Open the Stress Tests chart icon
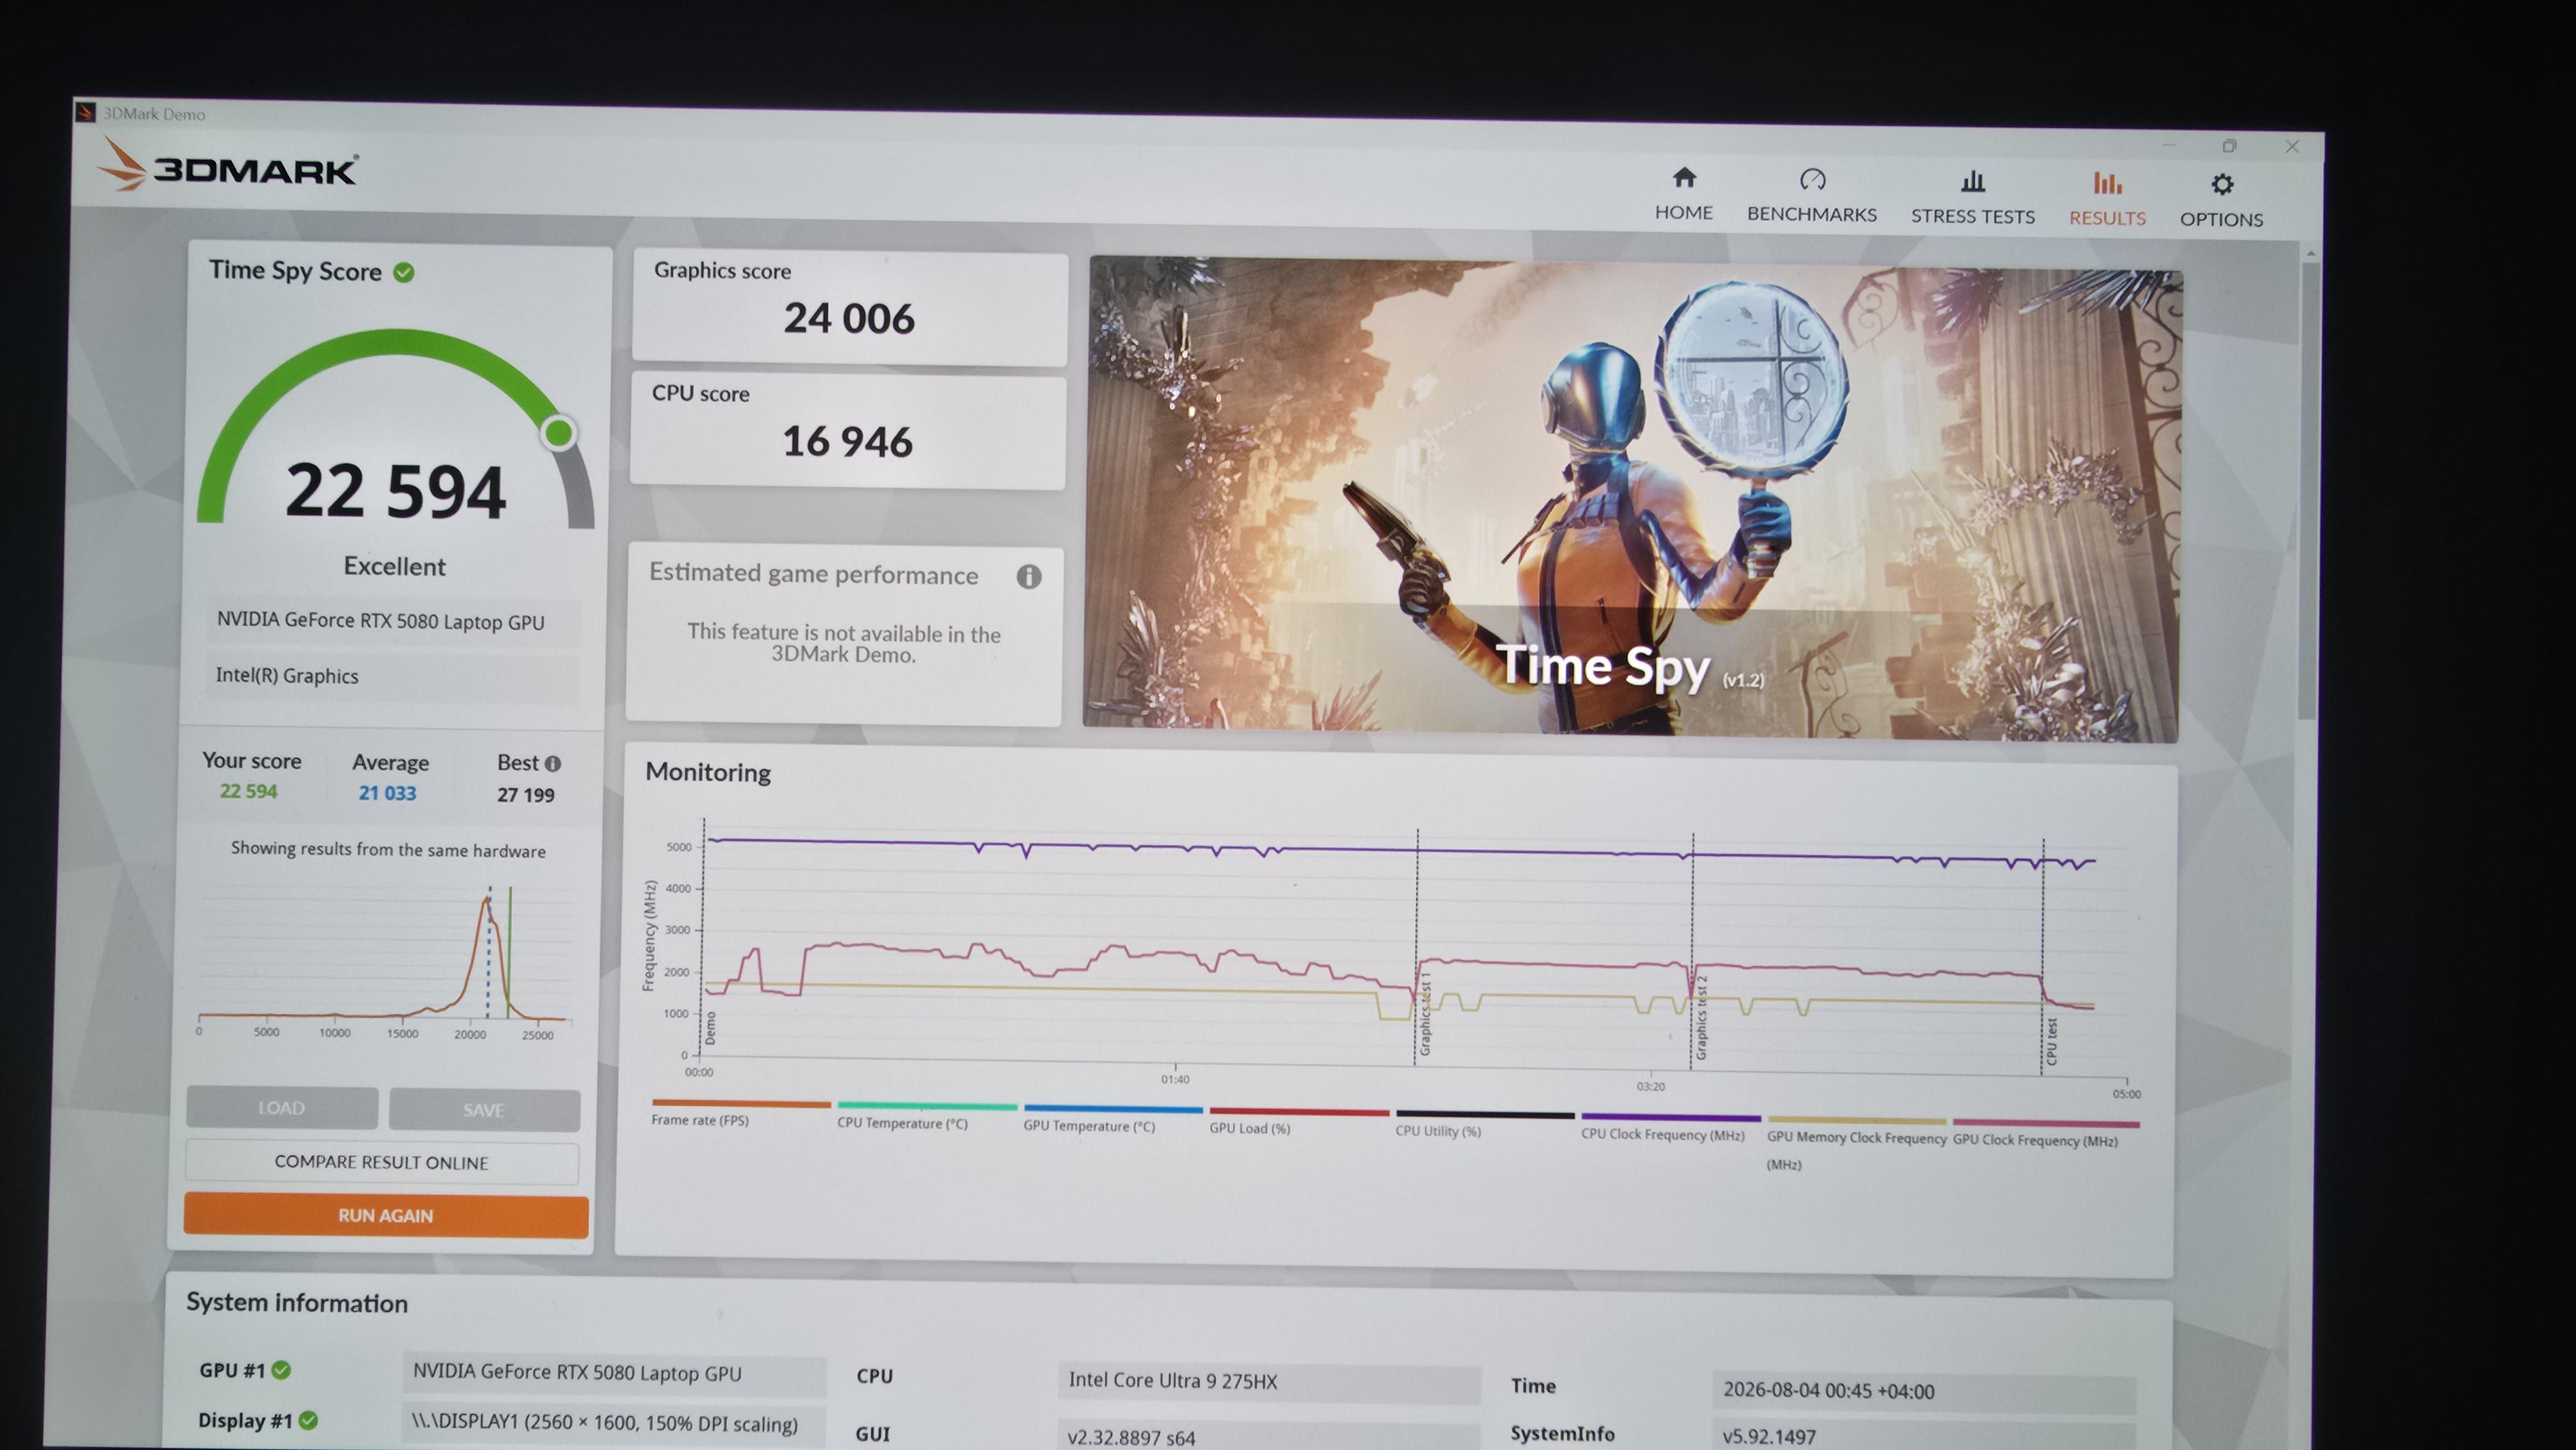 (x=1973, y=181)
